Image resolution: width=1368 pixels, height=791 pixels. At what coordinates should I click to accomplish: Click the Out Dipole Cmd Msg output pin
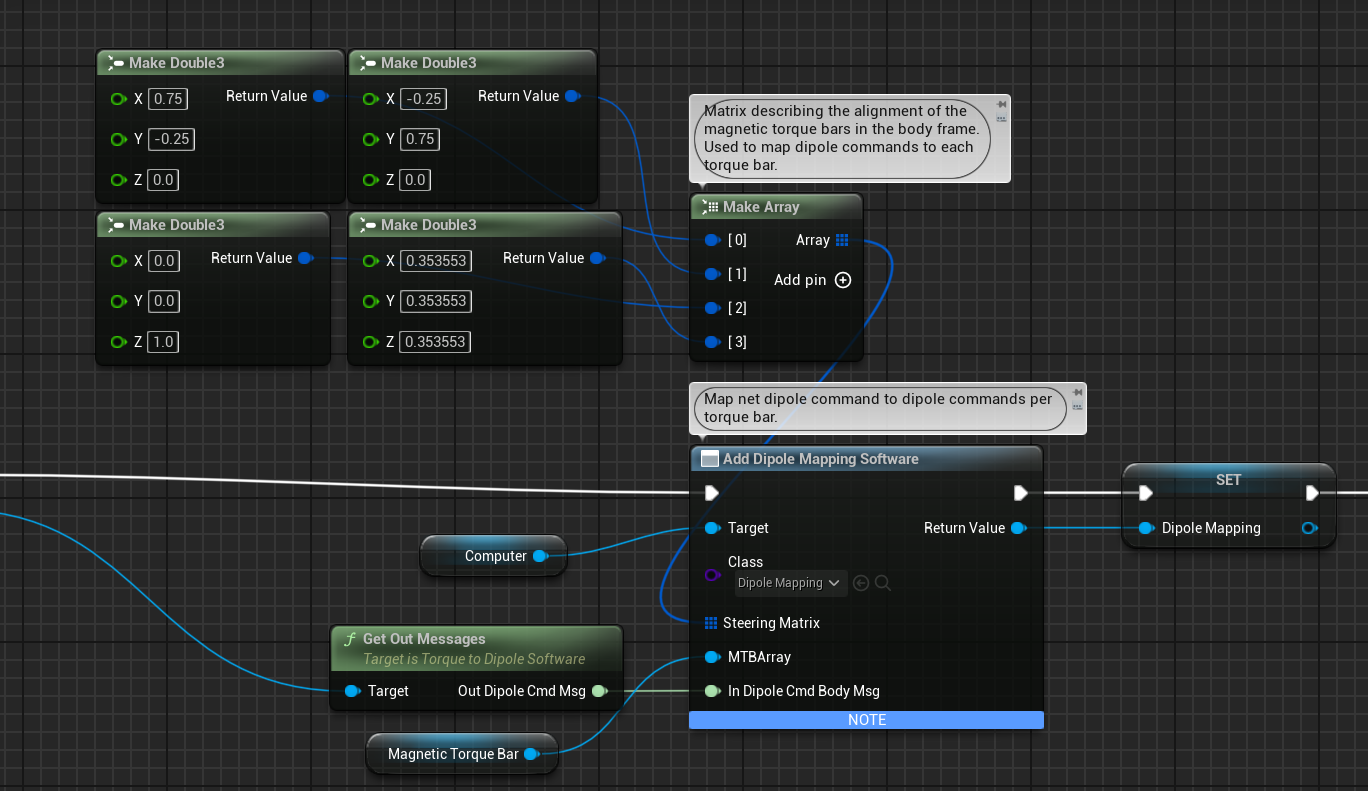coord(599,691)
